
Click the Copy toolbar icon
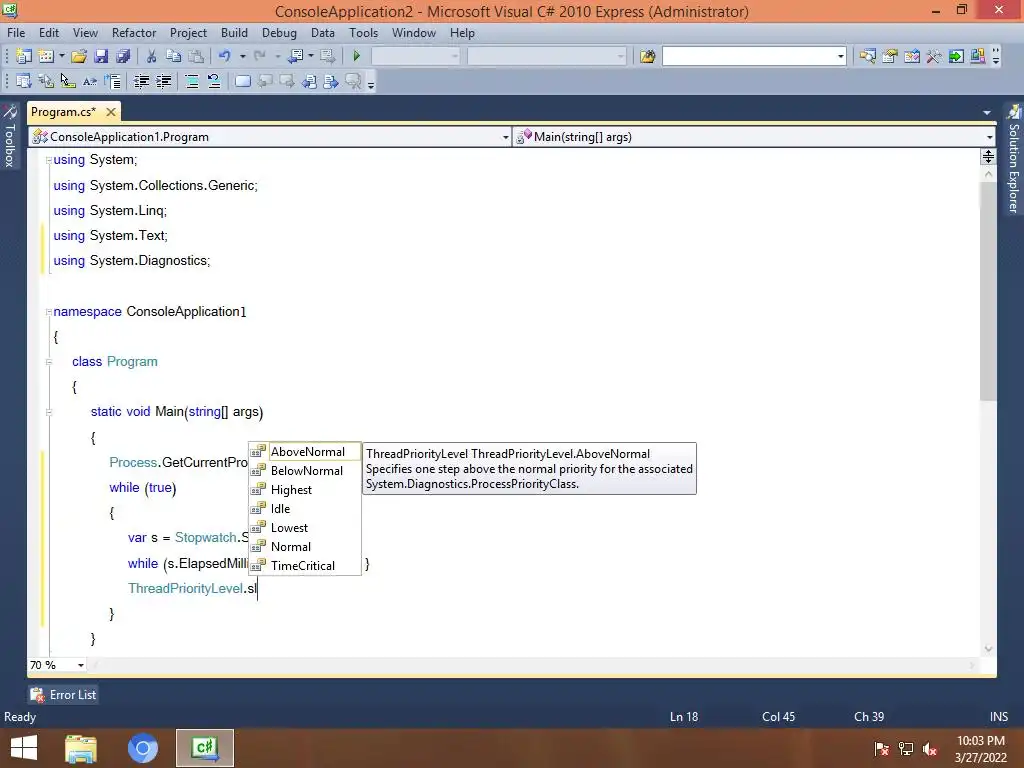(x=174, y=56)
